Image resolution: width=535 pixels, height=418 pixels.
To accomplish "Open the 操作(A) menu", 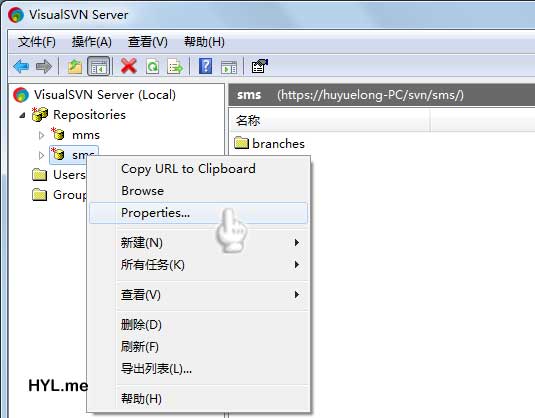I will coord(92,42).
